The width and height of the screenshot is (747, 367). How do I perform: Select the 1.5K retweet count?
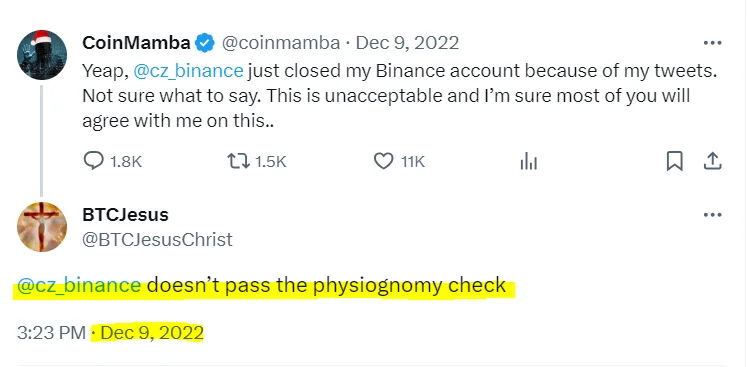(x=271, y=162)
